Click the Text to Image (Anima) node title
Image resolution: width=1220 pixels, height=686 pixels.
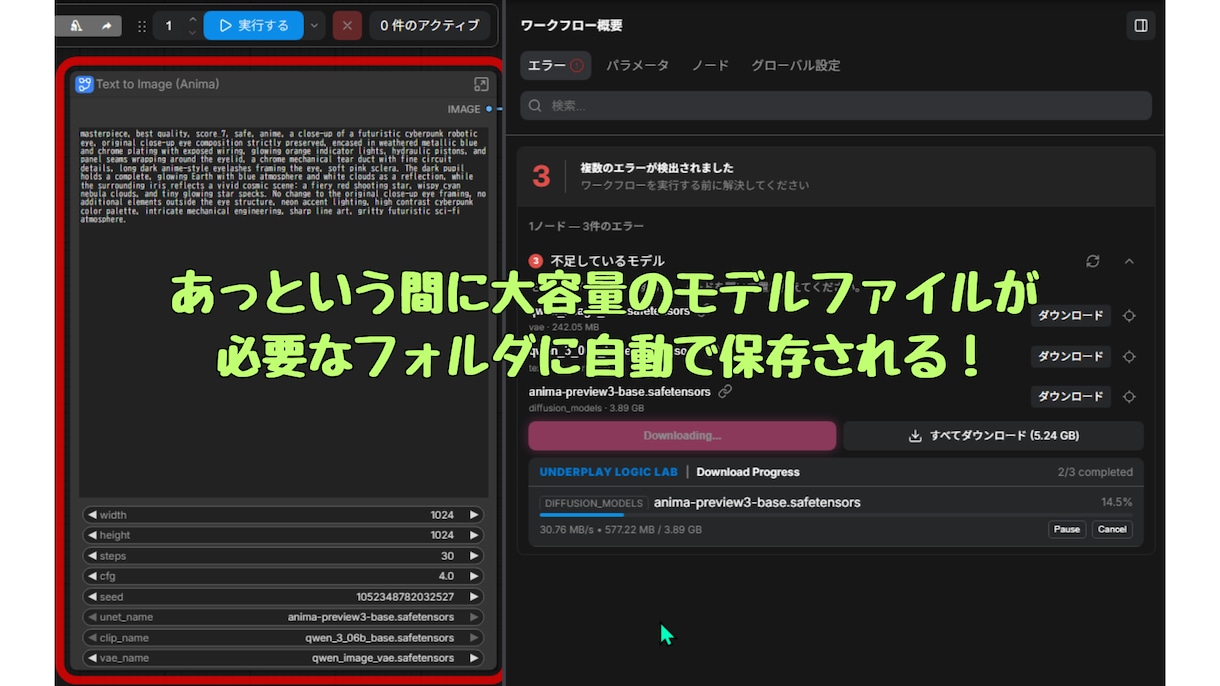[x=157, y=84]
